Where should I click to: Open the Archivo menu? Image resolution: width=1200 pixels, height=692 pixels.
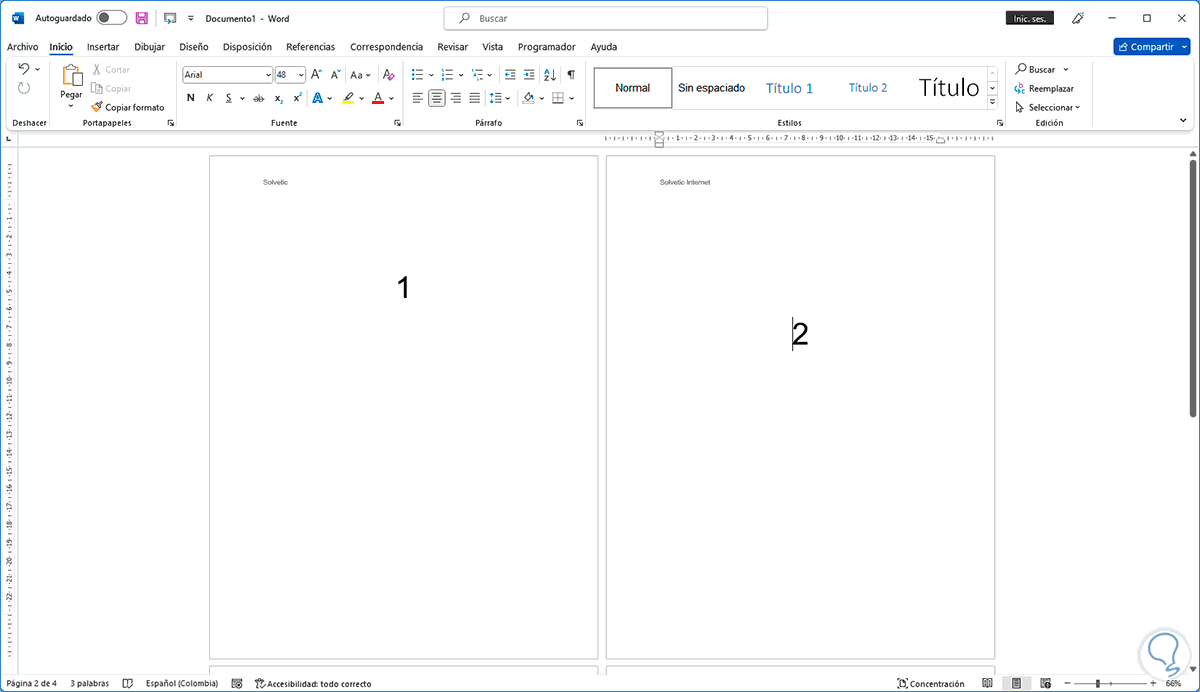point(22,47)
